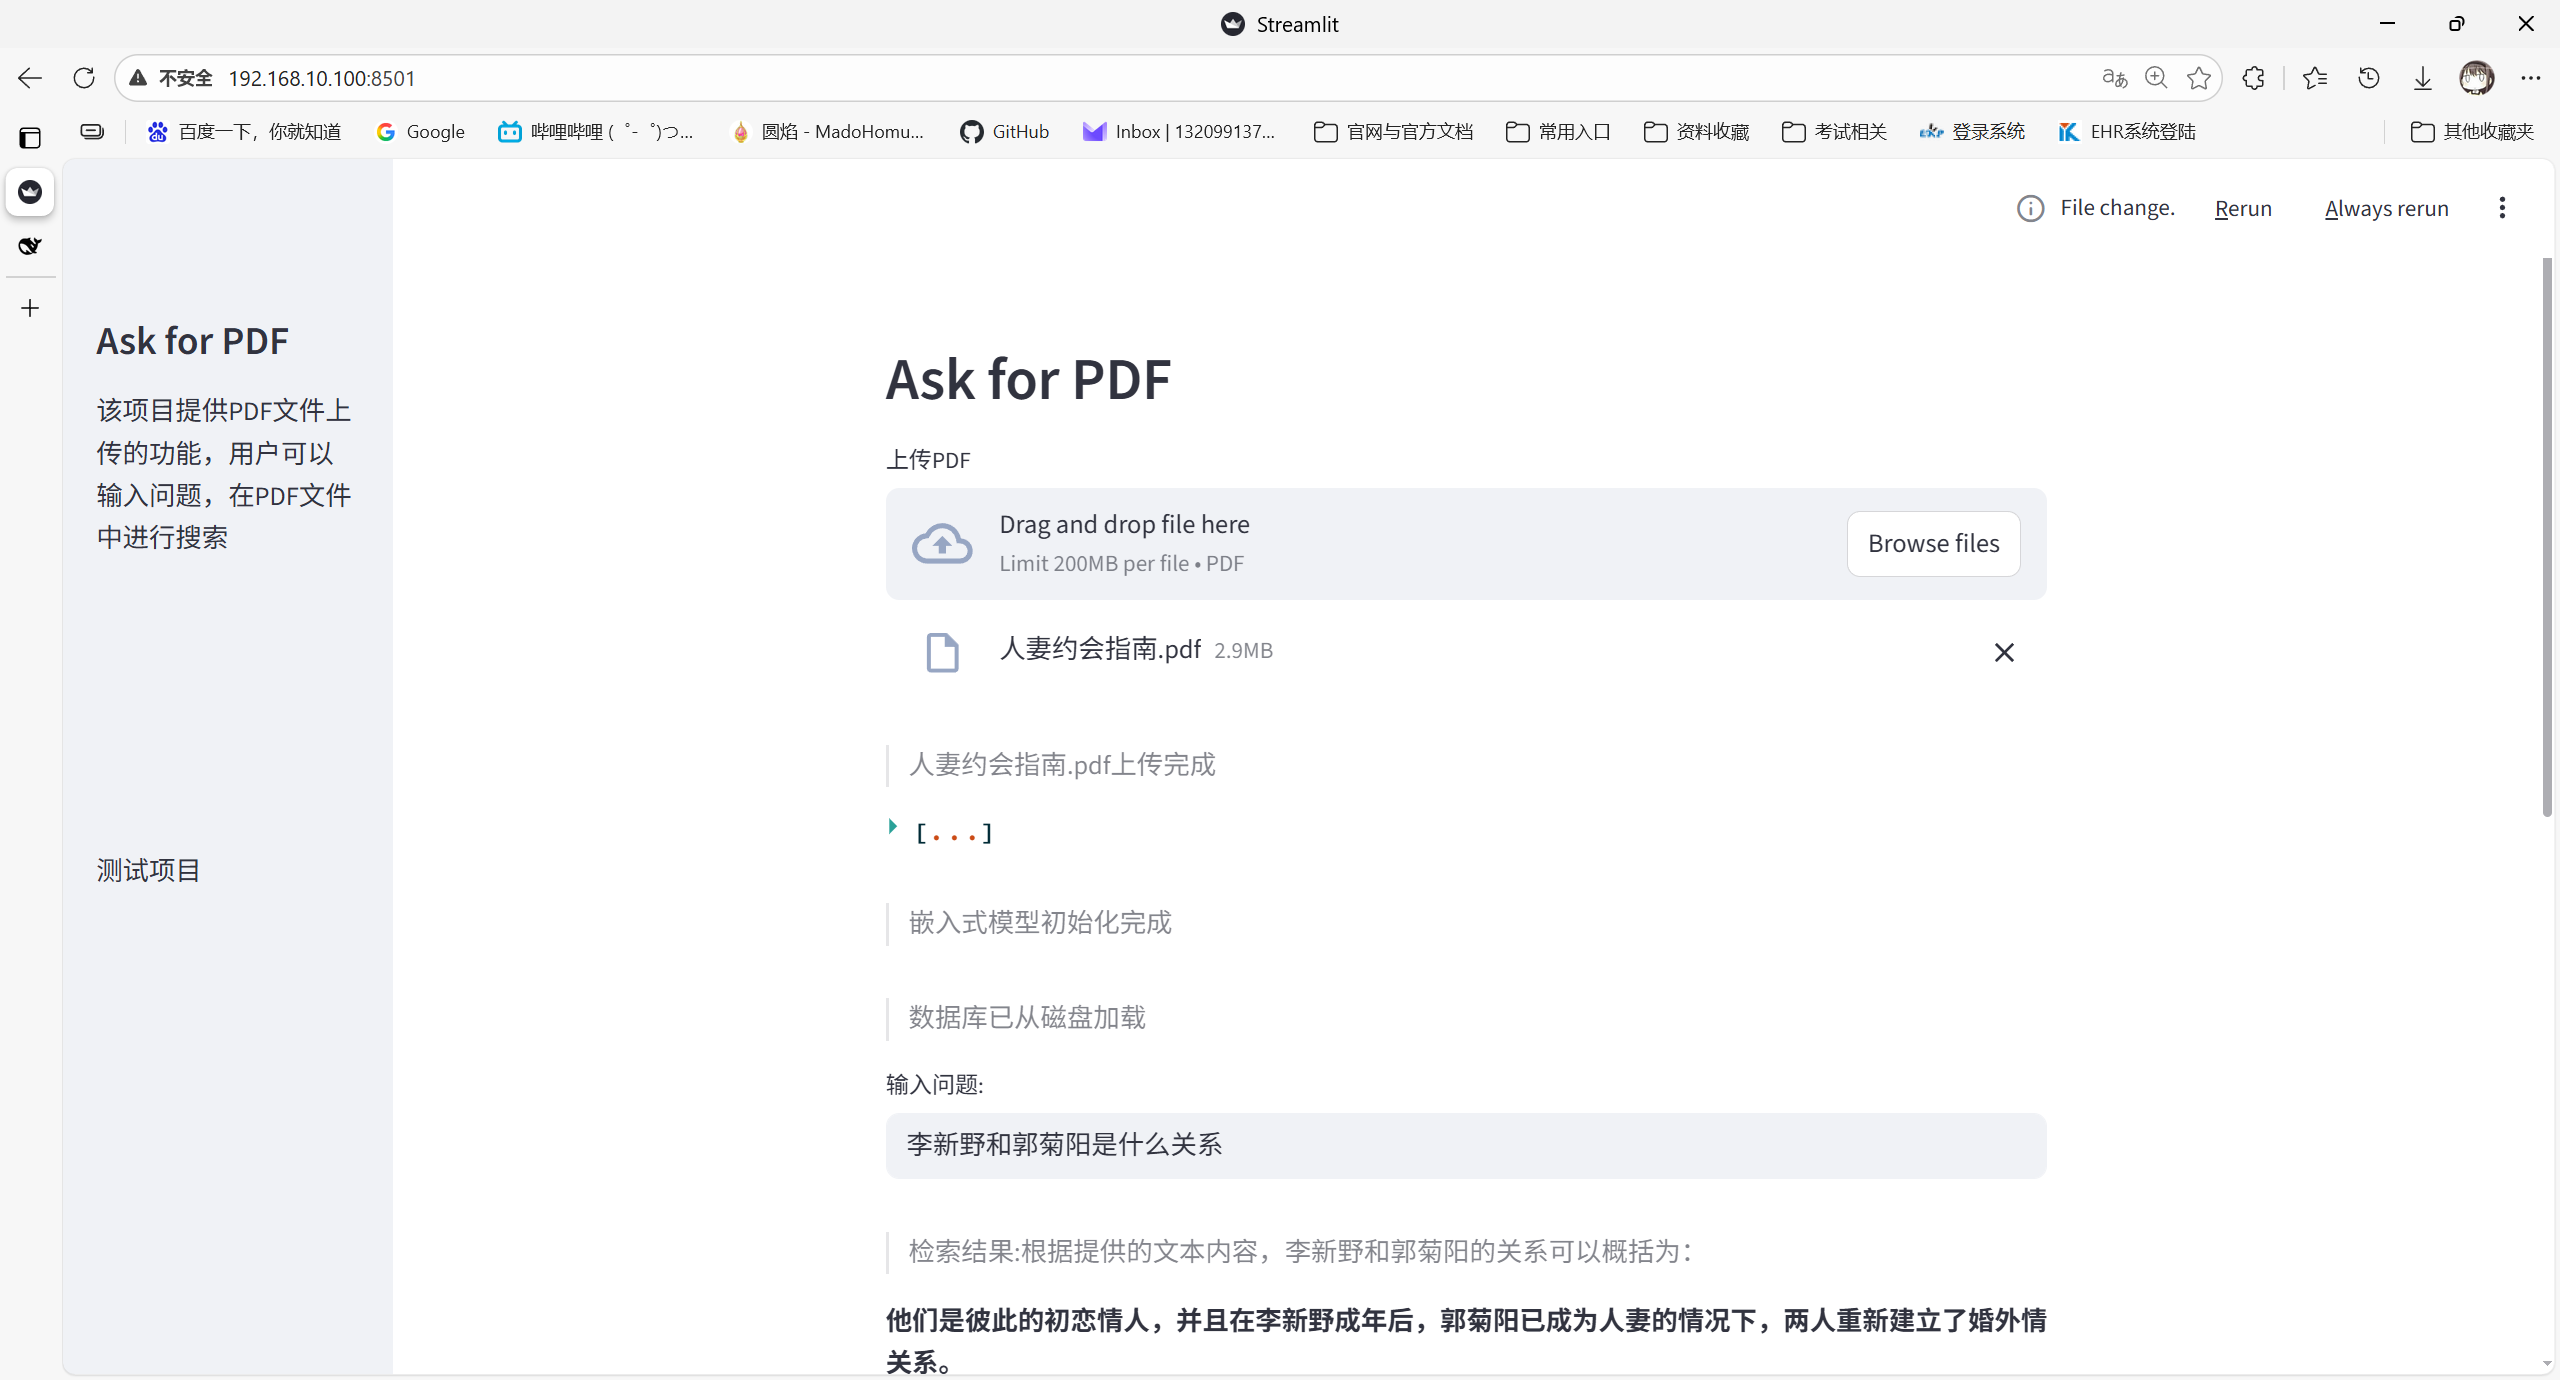2560x1380 pixels.
Task: Open new vertical tab with plus icon
Action: pyautogui.click(x=30, y=308)
